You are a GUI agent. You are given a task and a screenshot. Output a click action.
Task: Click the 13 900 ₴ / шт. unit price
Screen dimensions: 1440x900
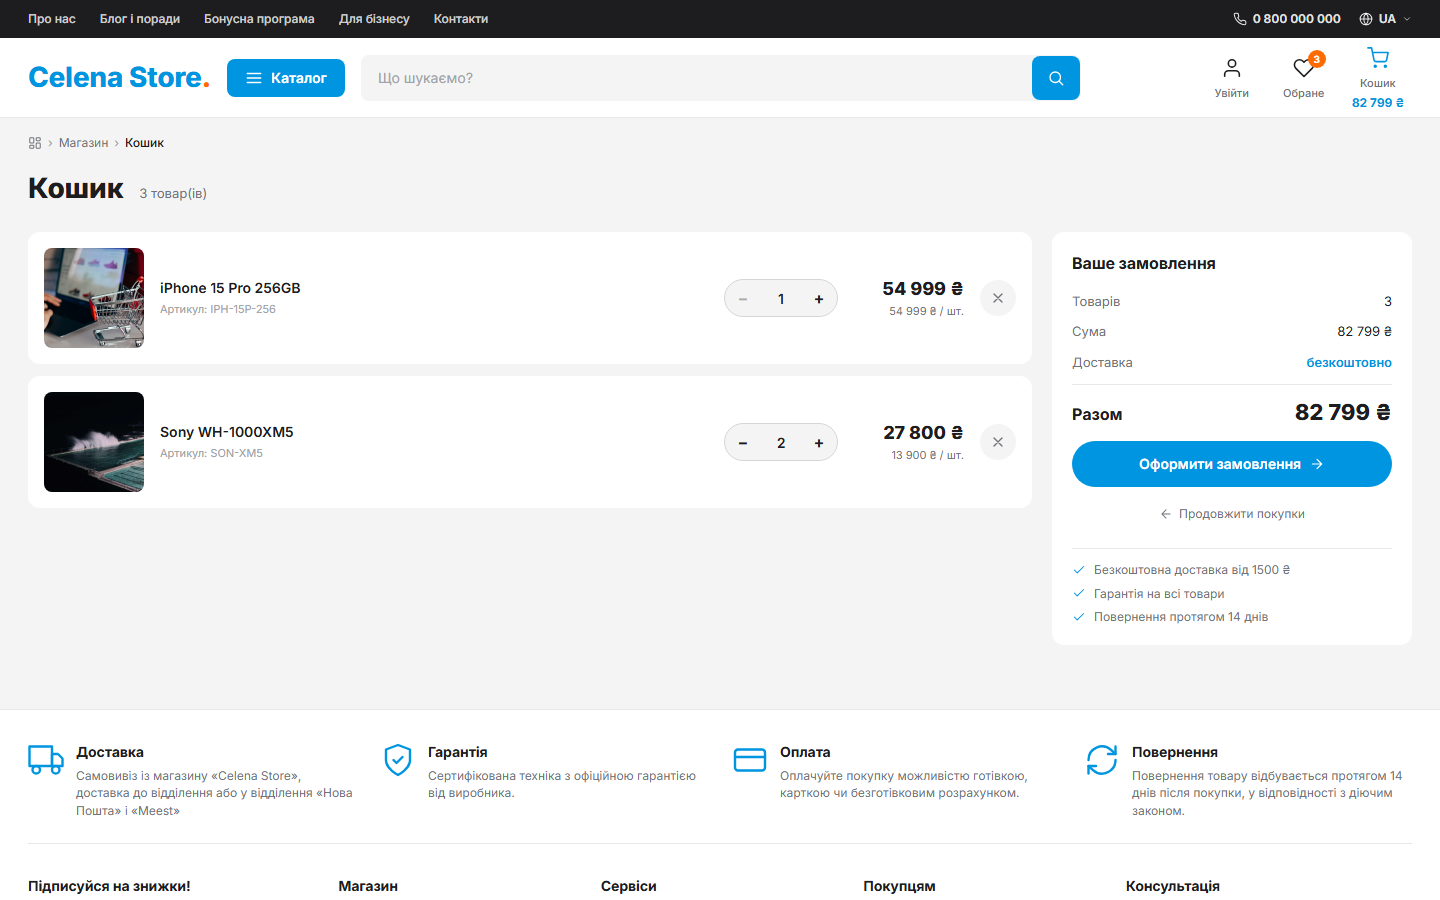click(927, 455)
